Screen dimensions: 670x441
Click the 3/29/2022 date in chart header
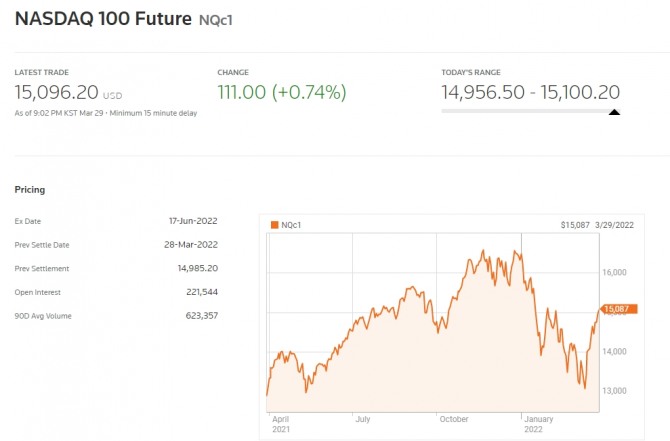(x=615, y=225)
